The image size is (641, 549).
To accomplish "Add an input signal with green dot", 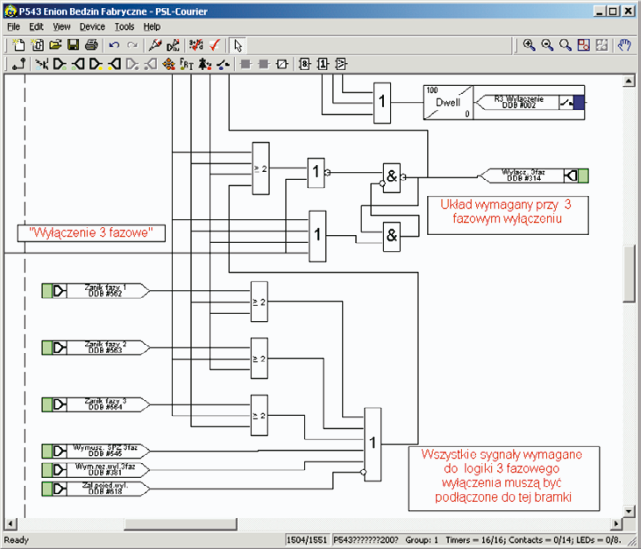I will (59, 64).
